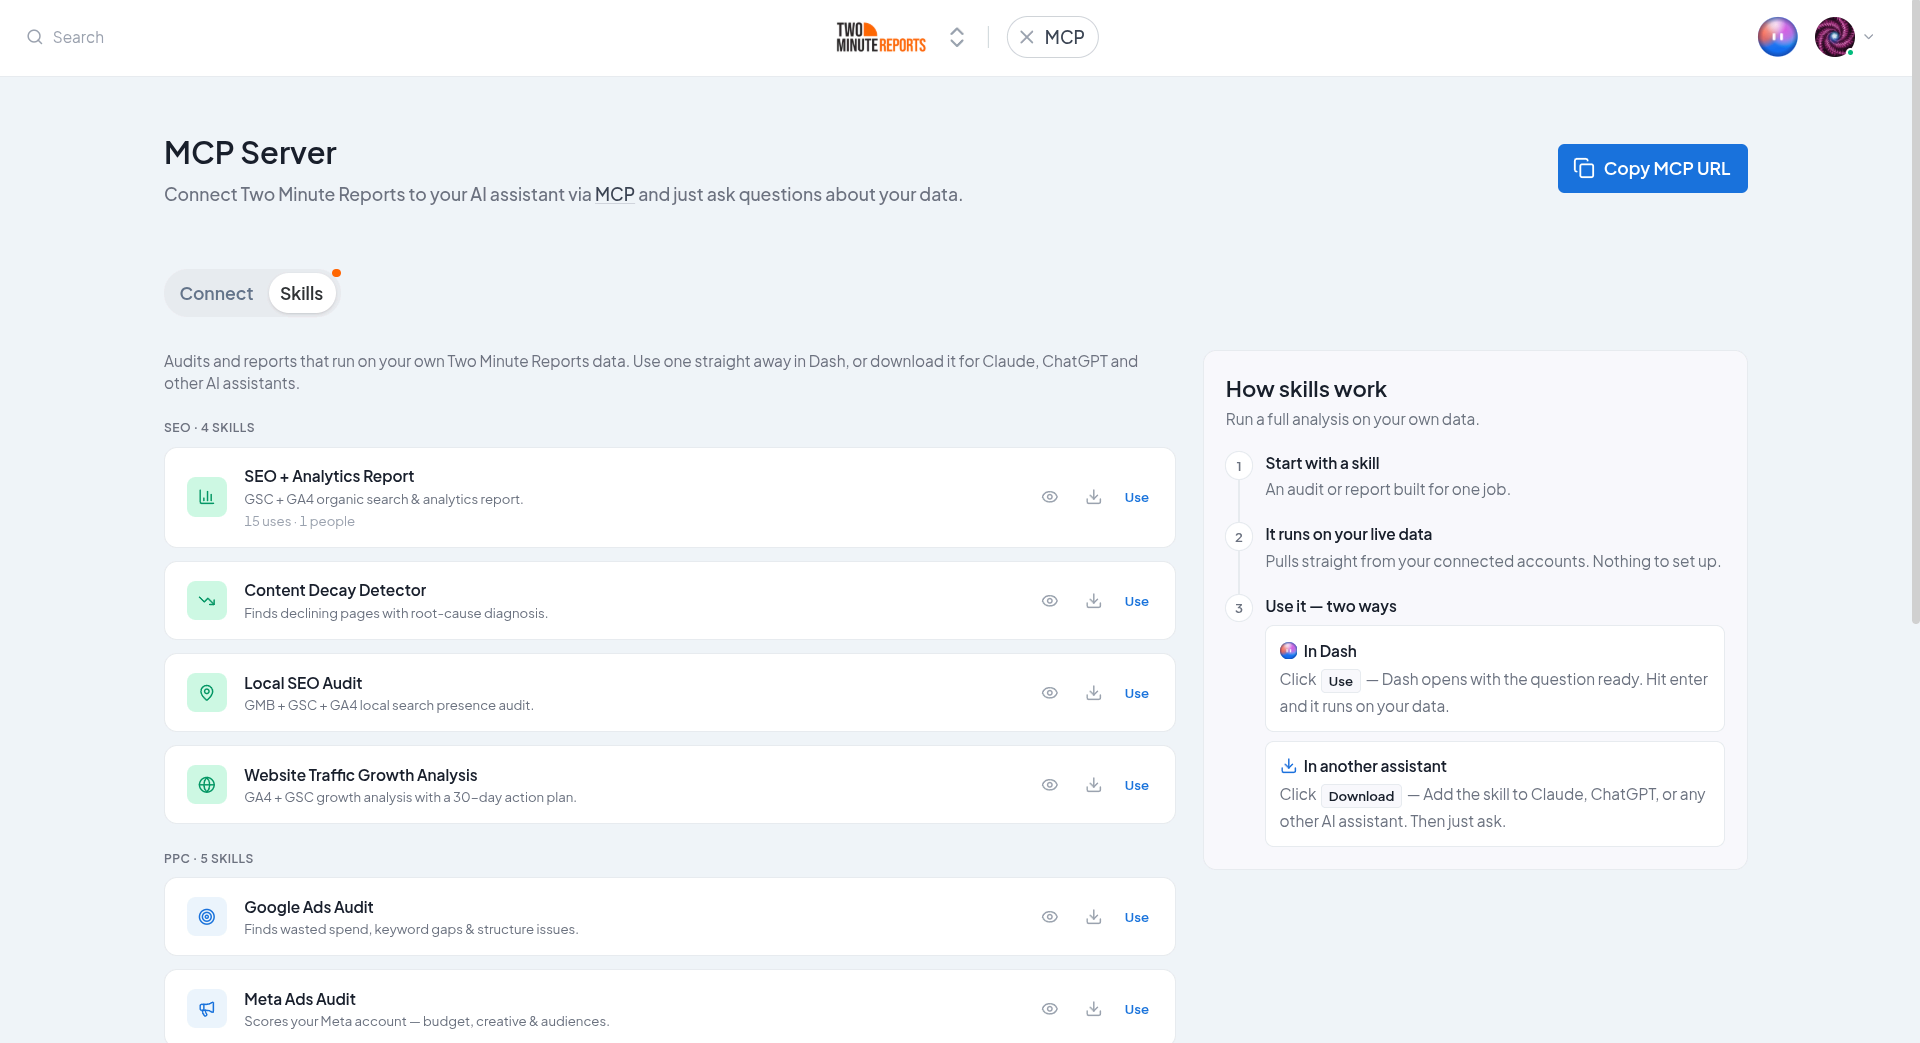1920x1043 pixels.
Task: Click the Download badge in assistant instructions
Action: pos(1361,796)
